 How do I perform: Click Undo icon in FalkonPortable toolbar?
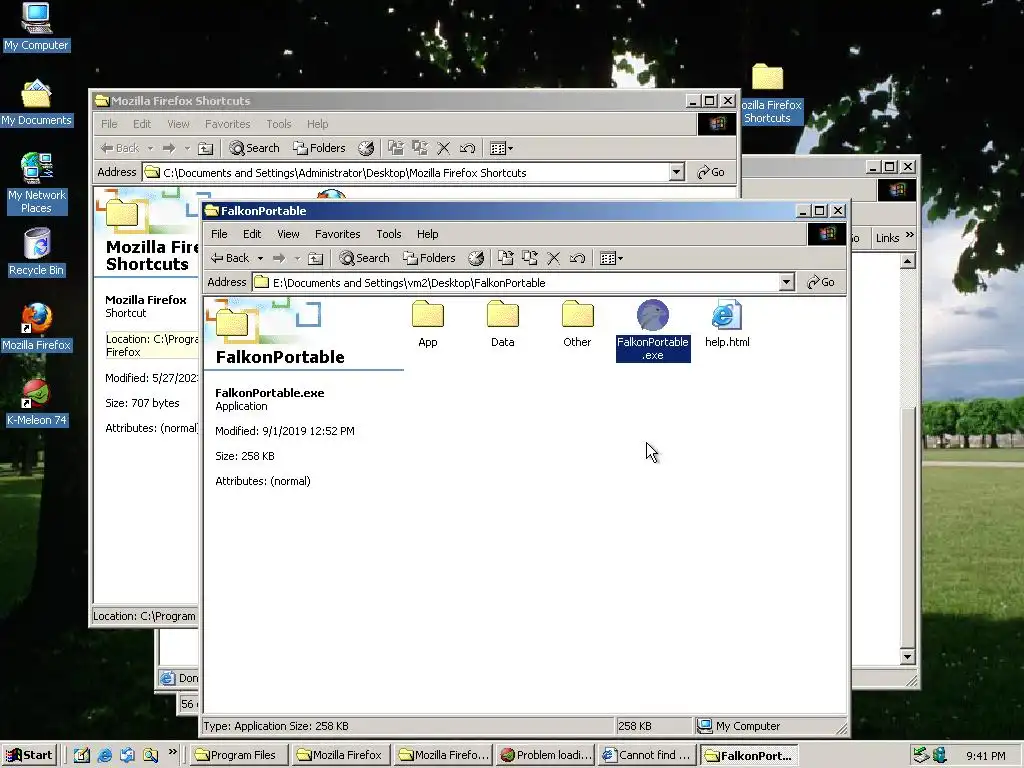pos(577,258)
